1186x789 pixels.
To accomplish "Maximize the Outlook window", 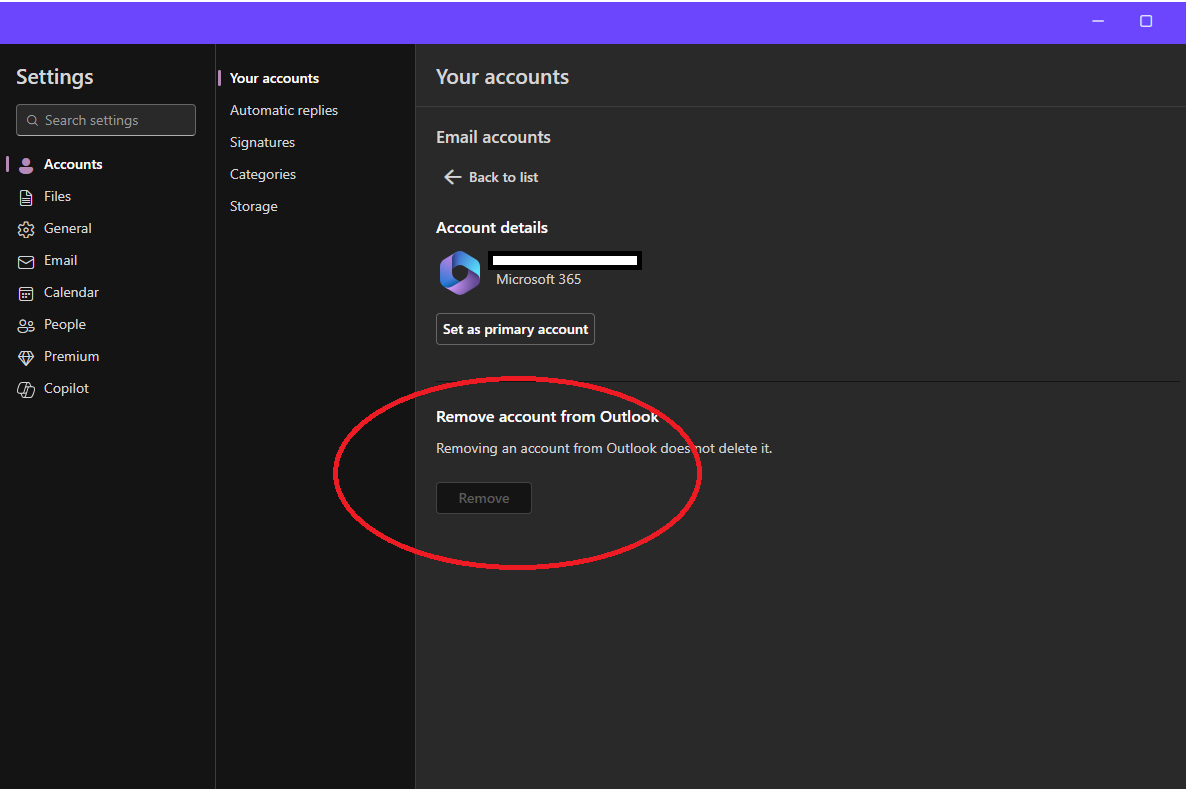I will (1146, 21).
